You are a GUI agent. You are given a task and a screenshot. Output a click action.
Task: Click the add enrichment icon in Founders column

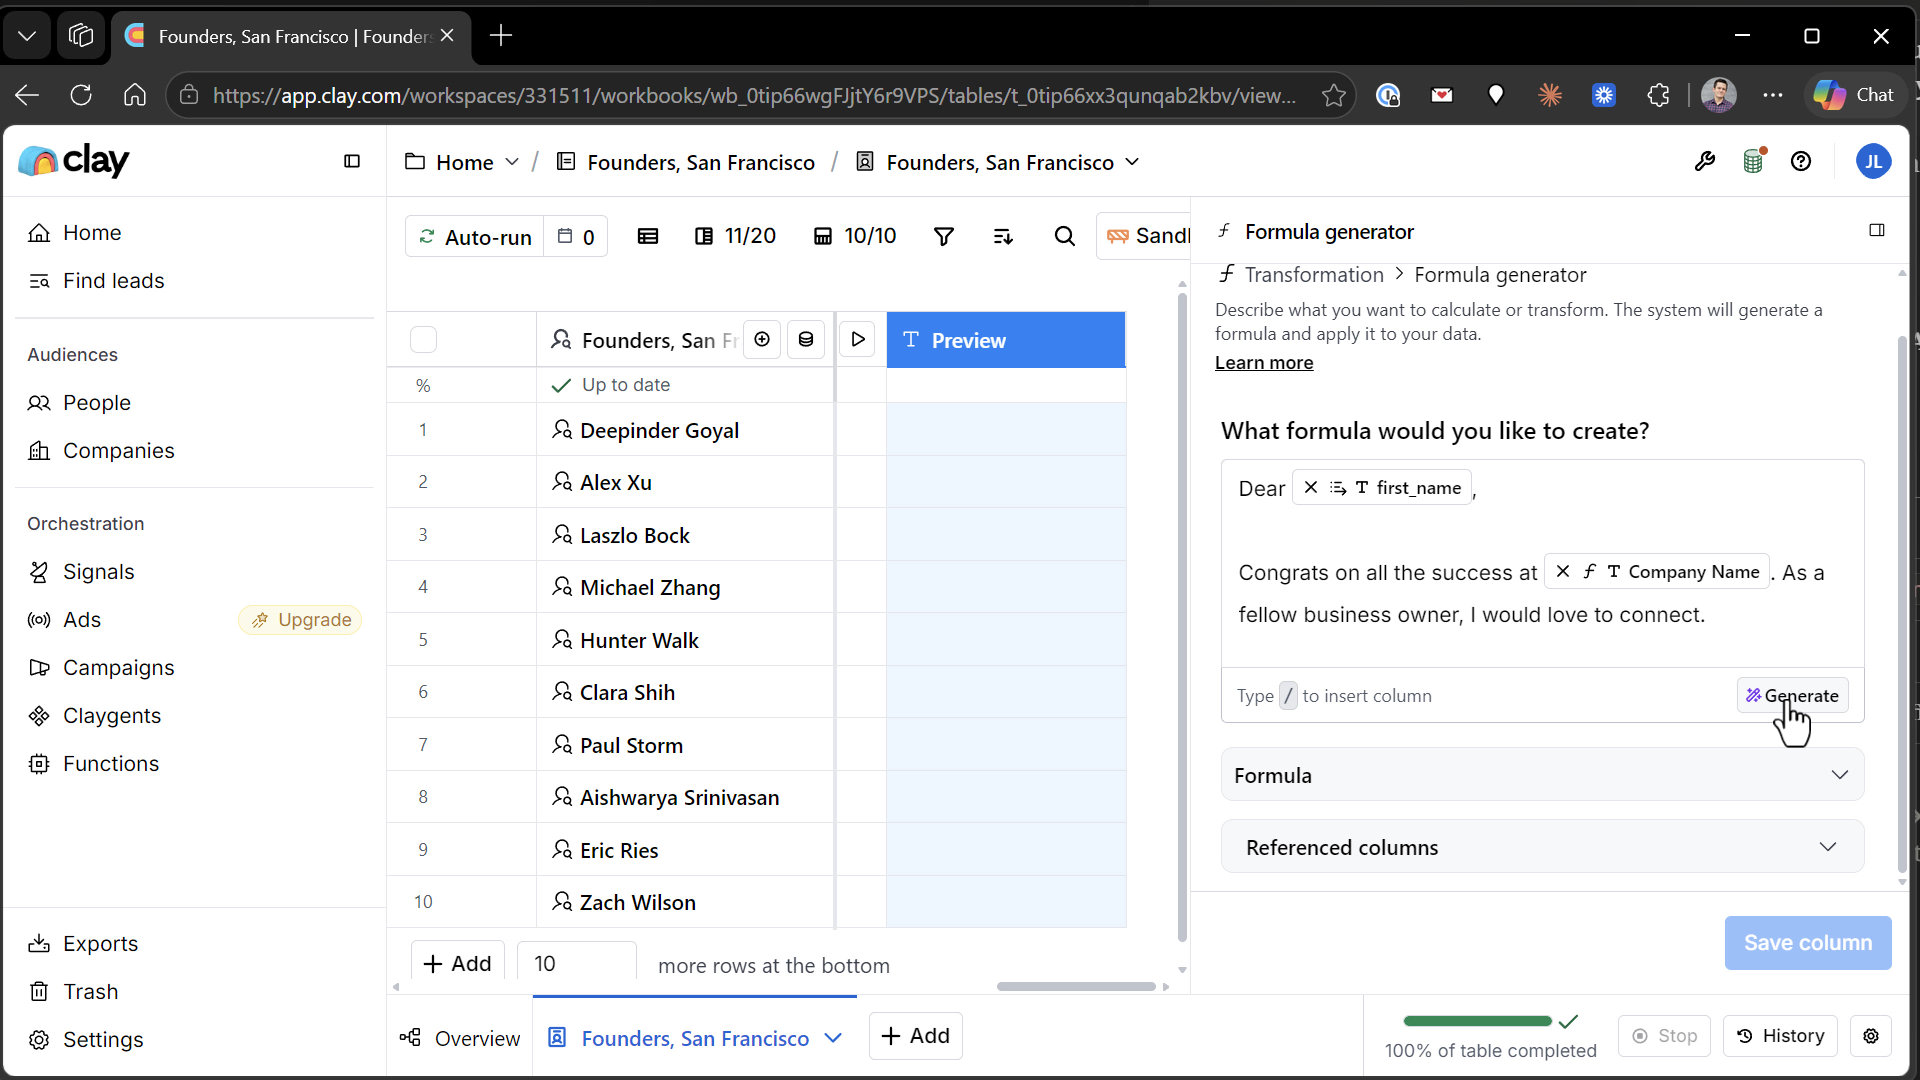click(x=762, y=340)
